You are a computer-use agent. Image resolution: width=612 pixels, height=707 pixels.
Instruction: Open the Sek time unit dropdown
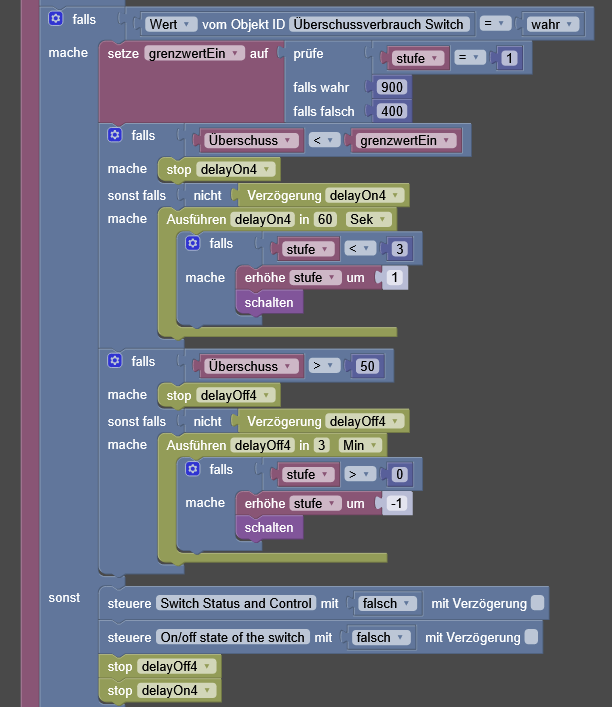pyautogui.click(x=368, y=220)
